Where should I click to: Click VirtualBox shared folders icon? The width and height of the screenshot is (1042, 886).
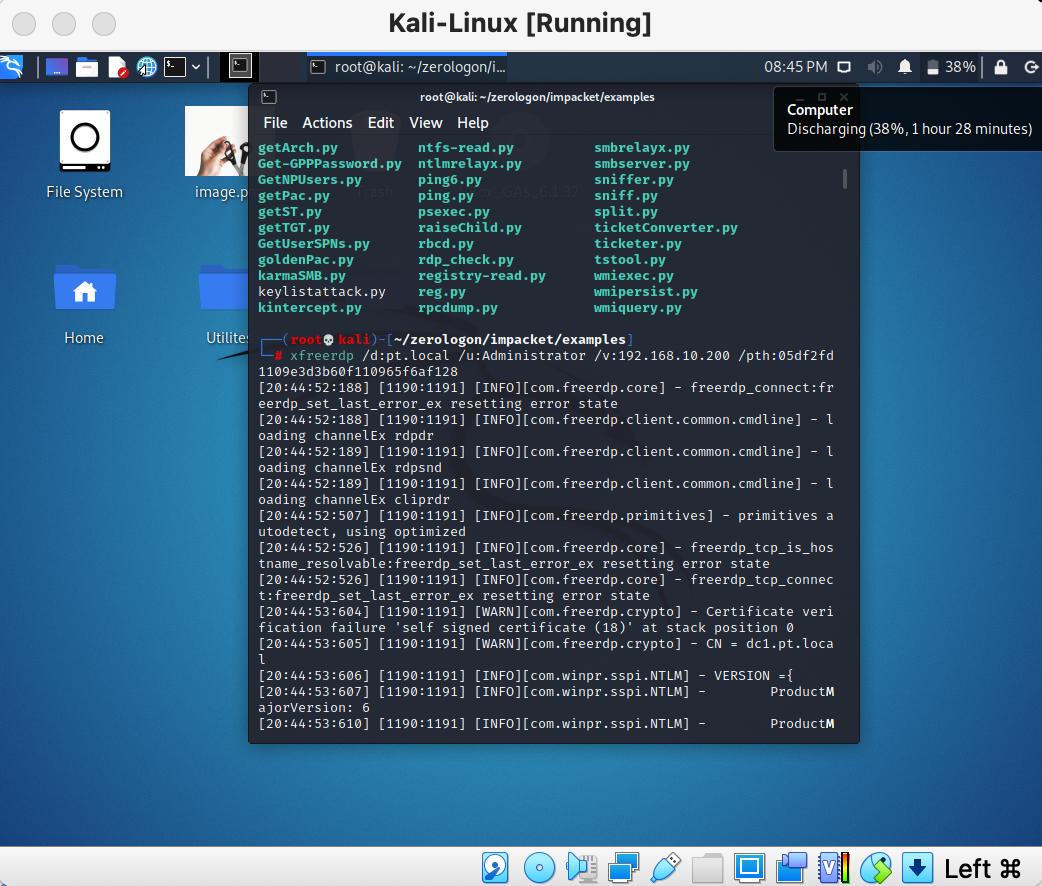pyautogui.click(x=708, y=868)
